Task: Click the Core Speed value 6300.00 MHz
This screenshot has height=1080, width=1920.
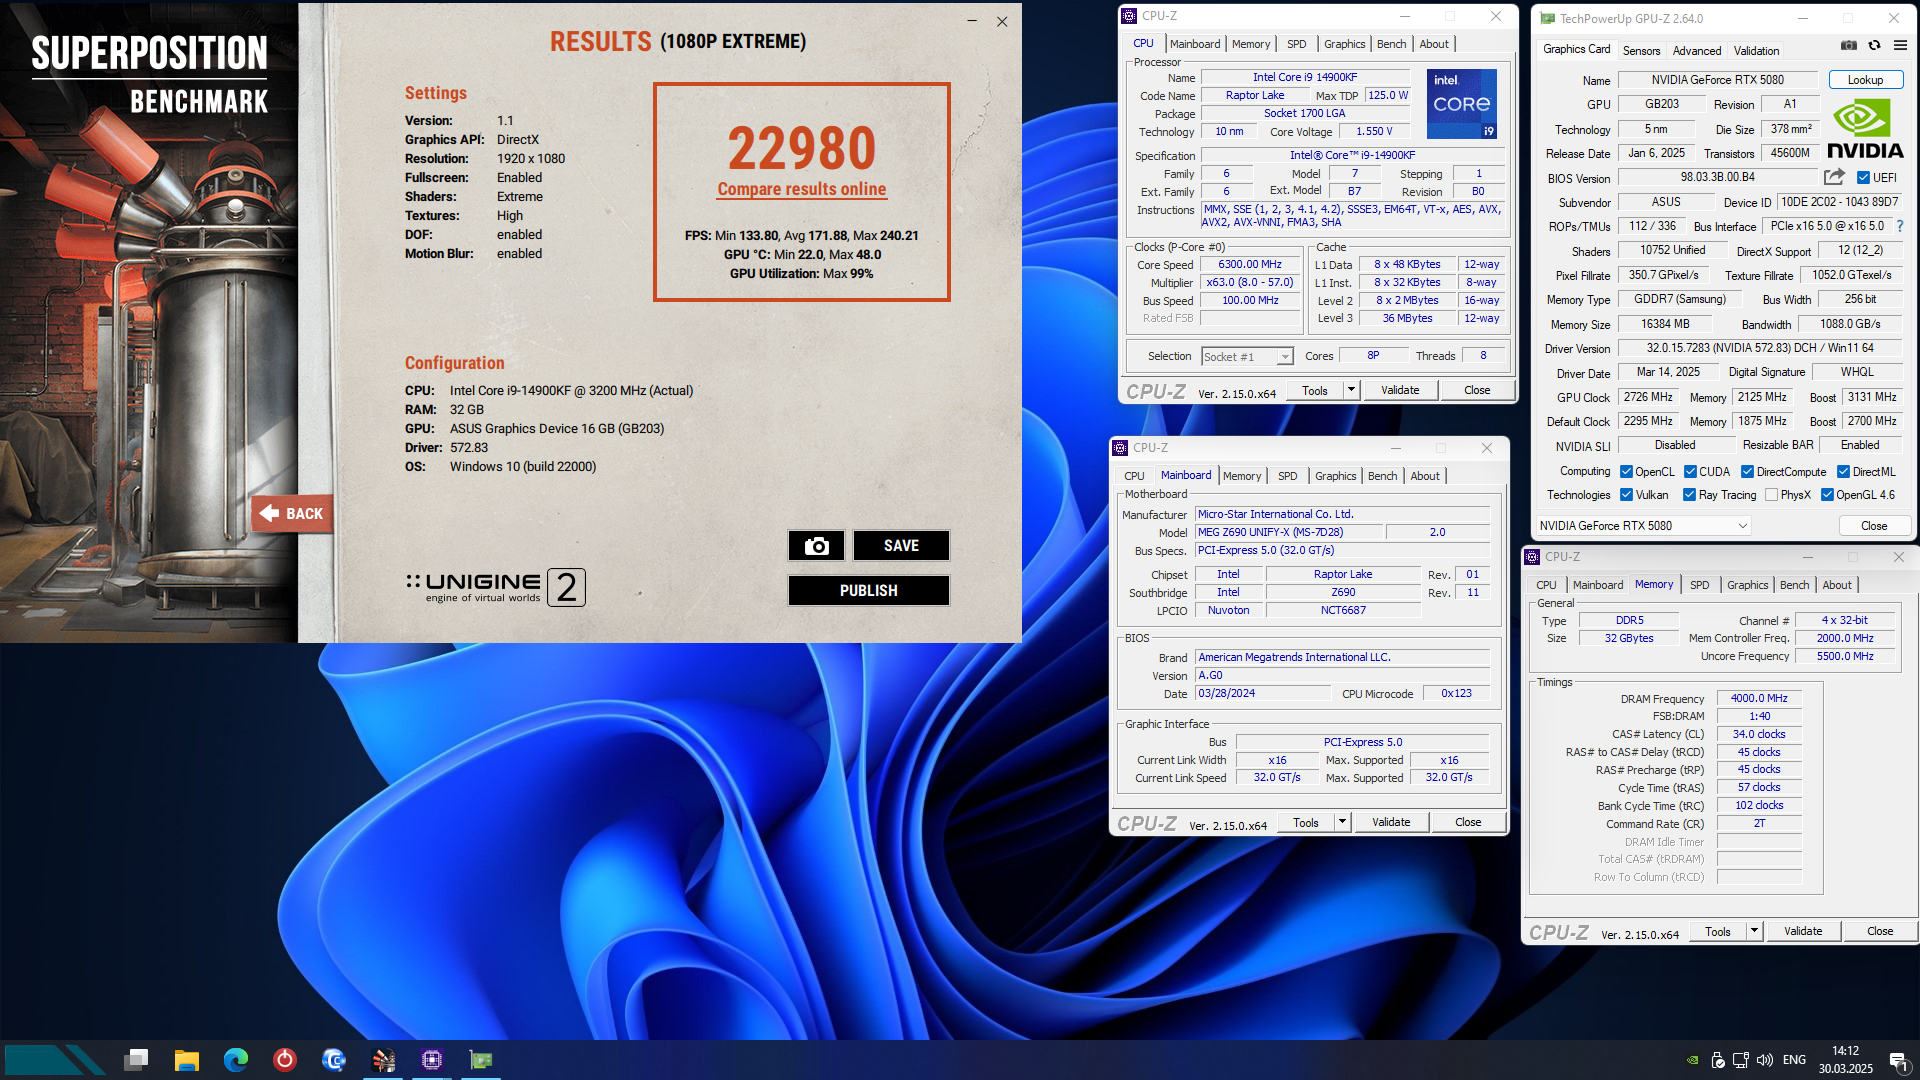Action: pyautogui.click(x=1249, y=265)
